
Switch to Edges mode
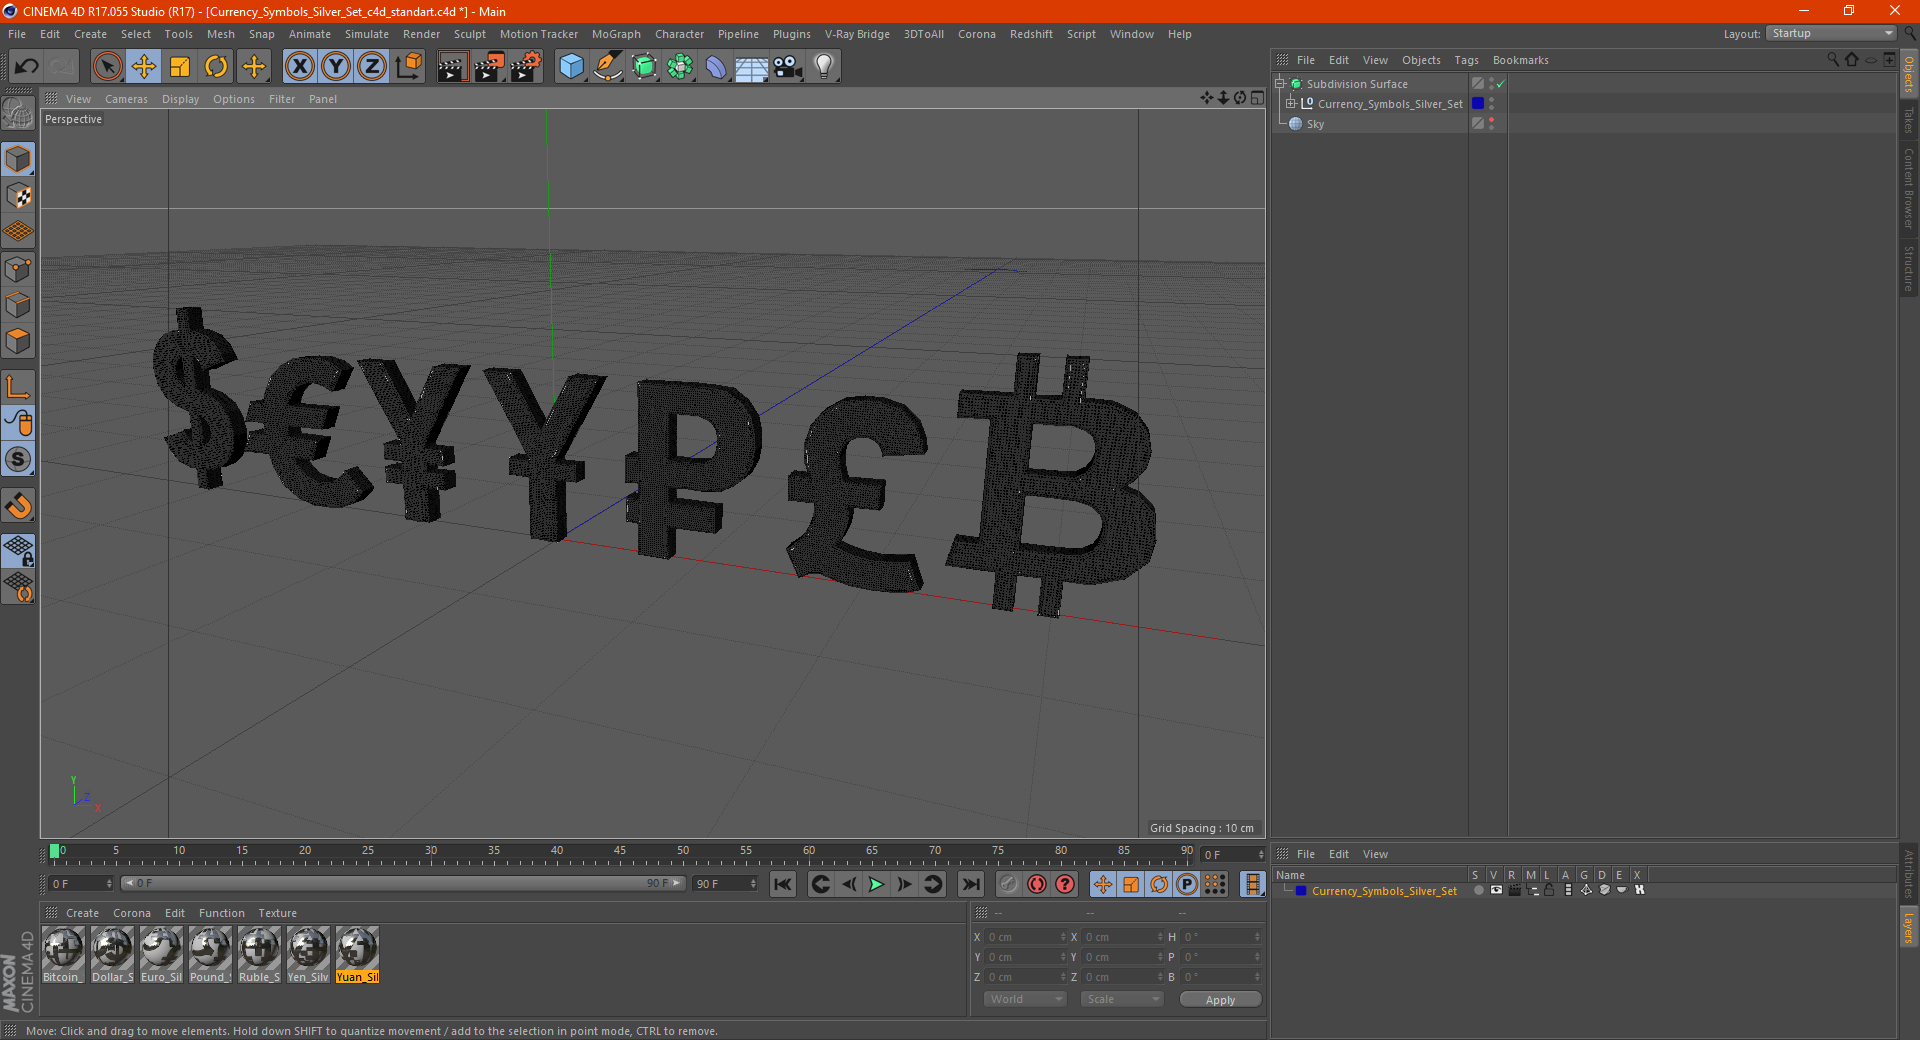[x=18, y=305]
